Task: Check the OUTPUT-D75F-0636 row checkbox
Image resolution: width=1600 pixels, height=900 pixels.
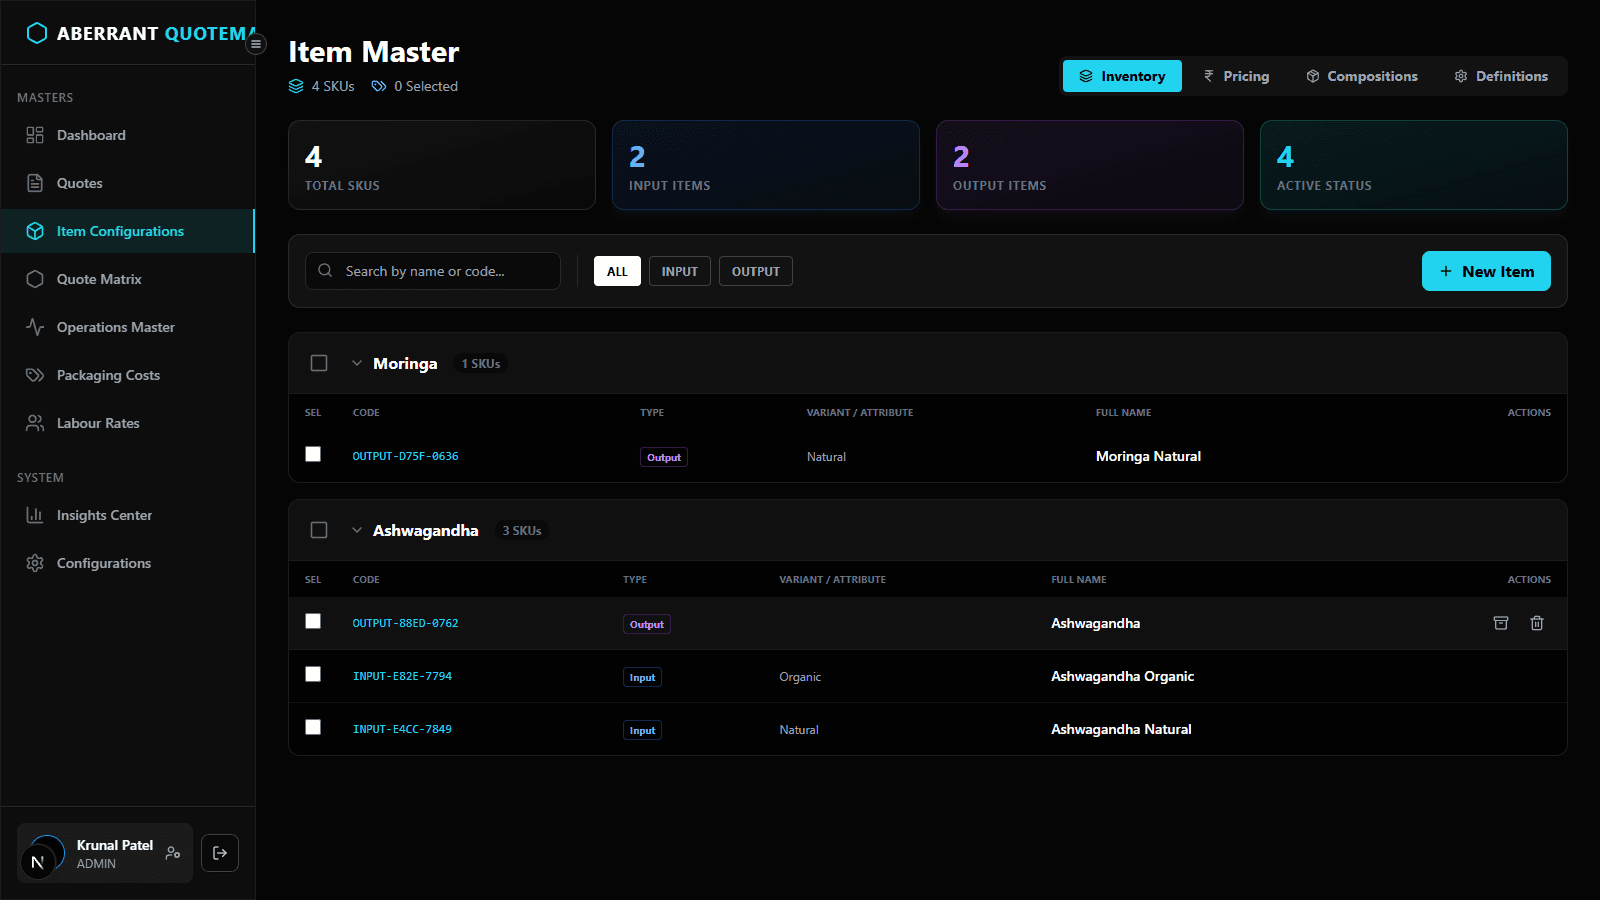Action: click(x=313, y=454)
